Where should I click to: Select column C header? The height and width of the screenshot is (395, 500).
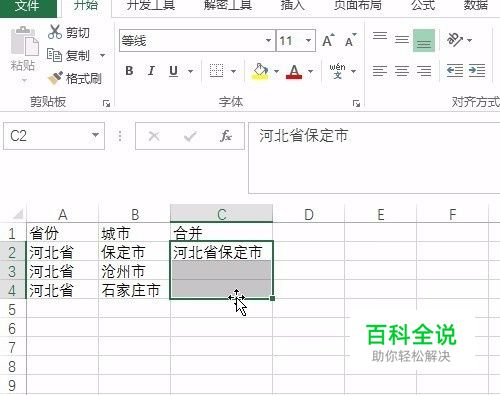(222, 214)
